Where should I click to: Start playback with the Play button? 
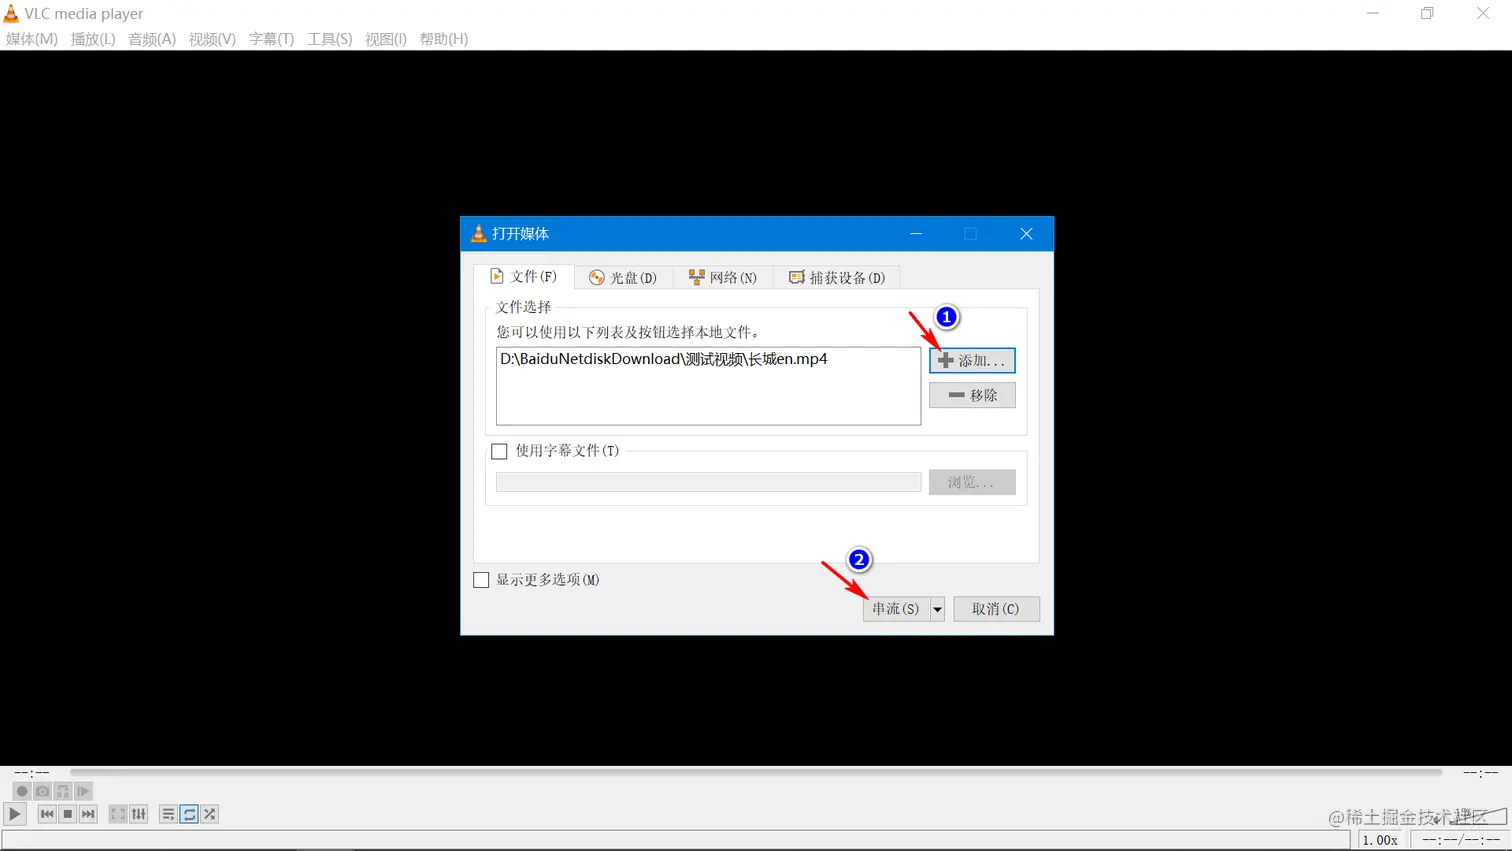14,814
